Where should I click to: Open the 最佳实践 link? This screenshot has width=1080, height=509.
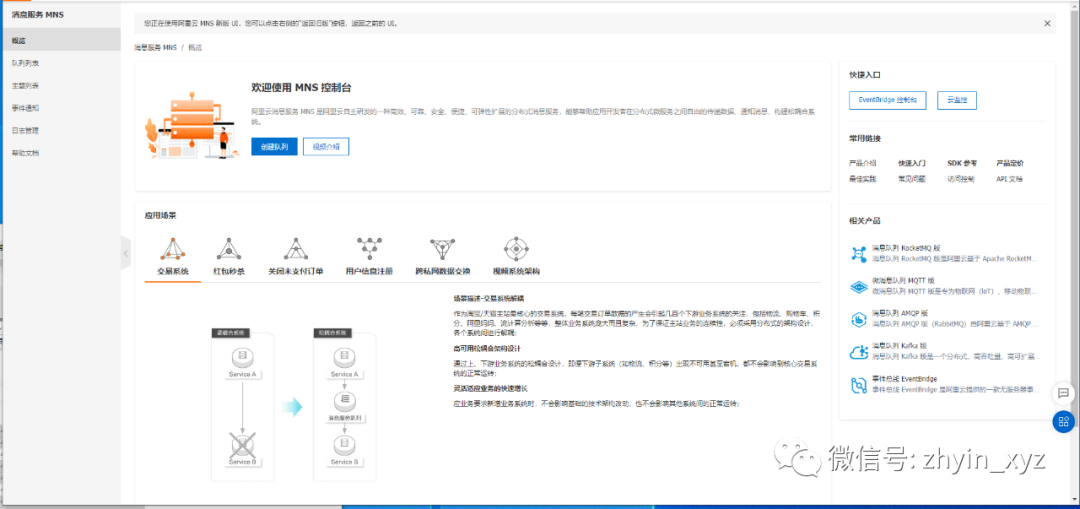coord(862,178)
